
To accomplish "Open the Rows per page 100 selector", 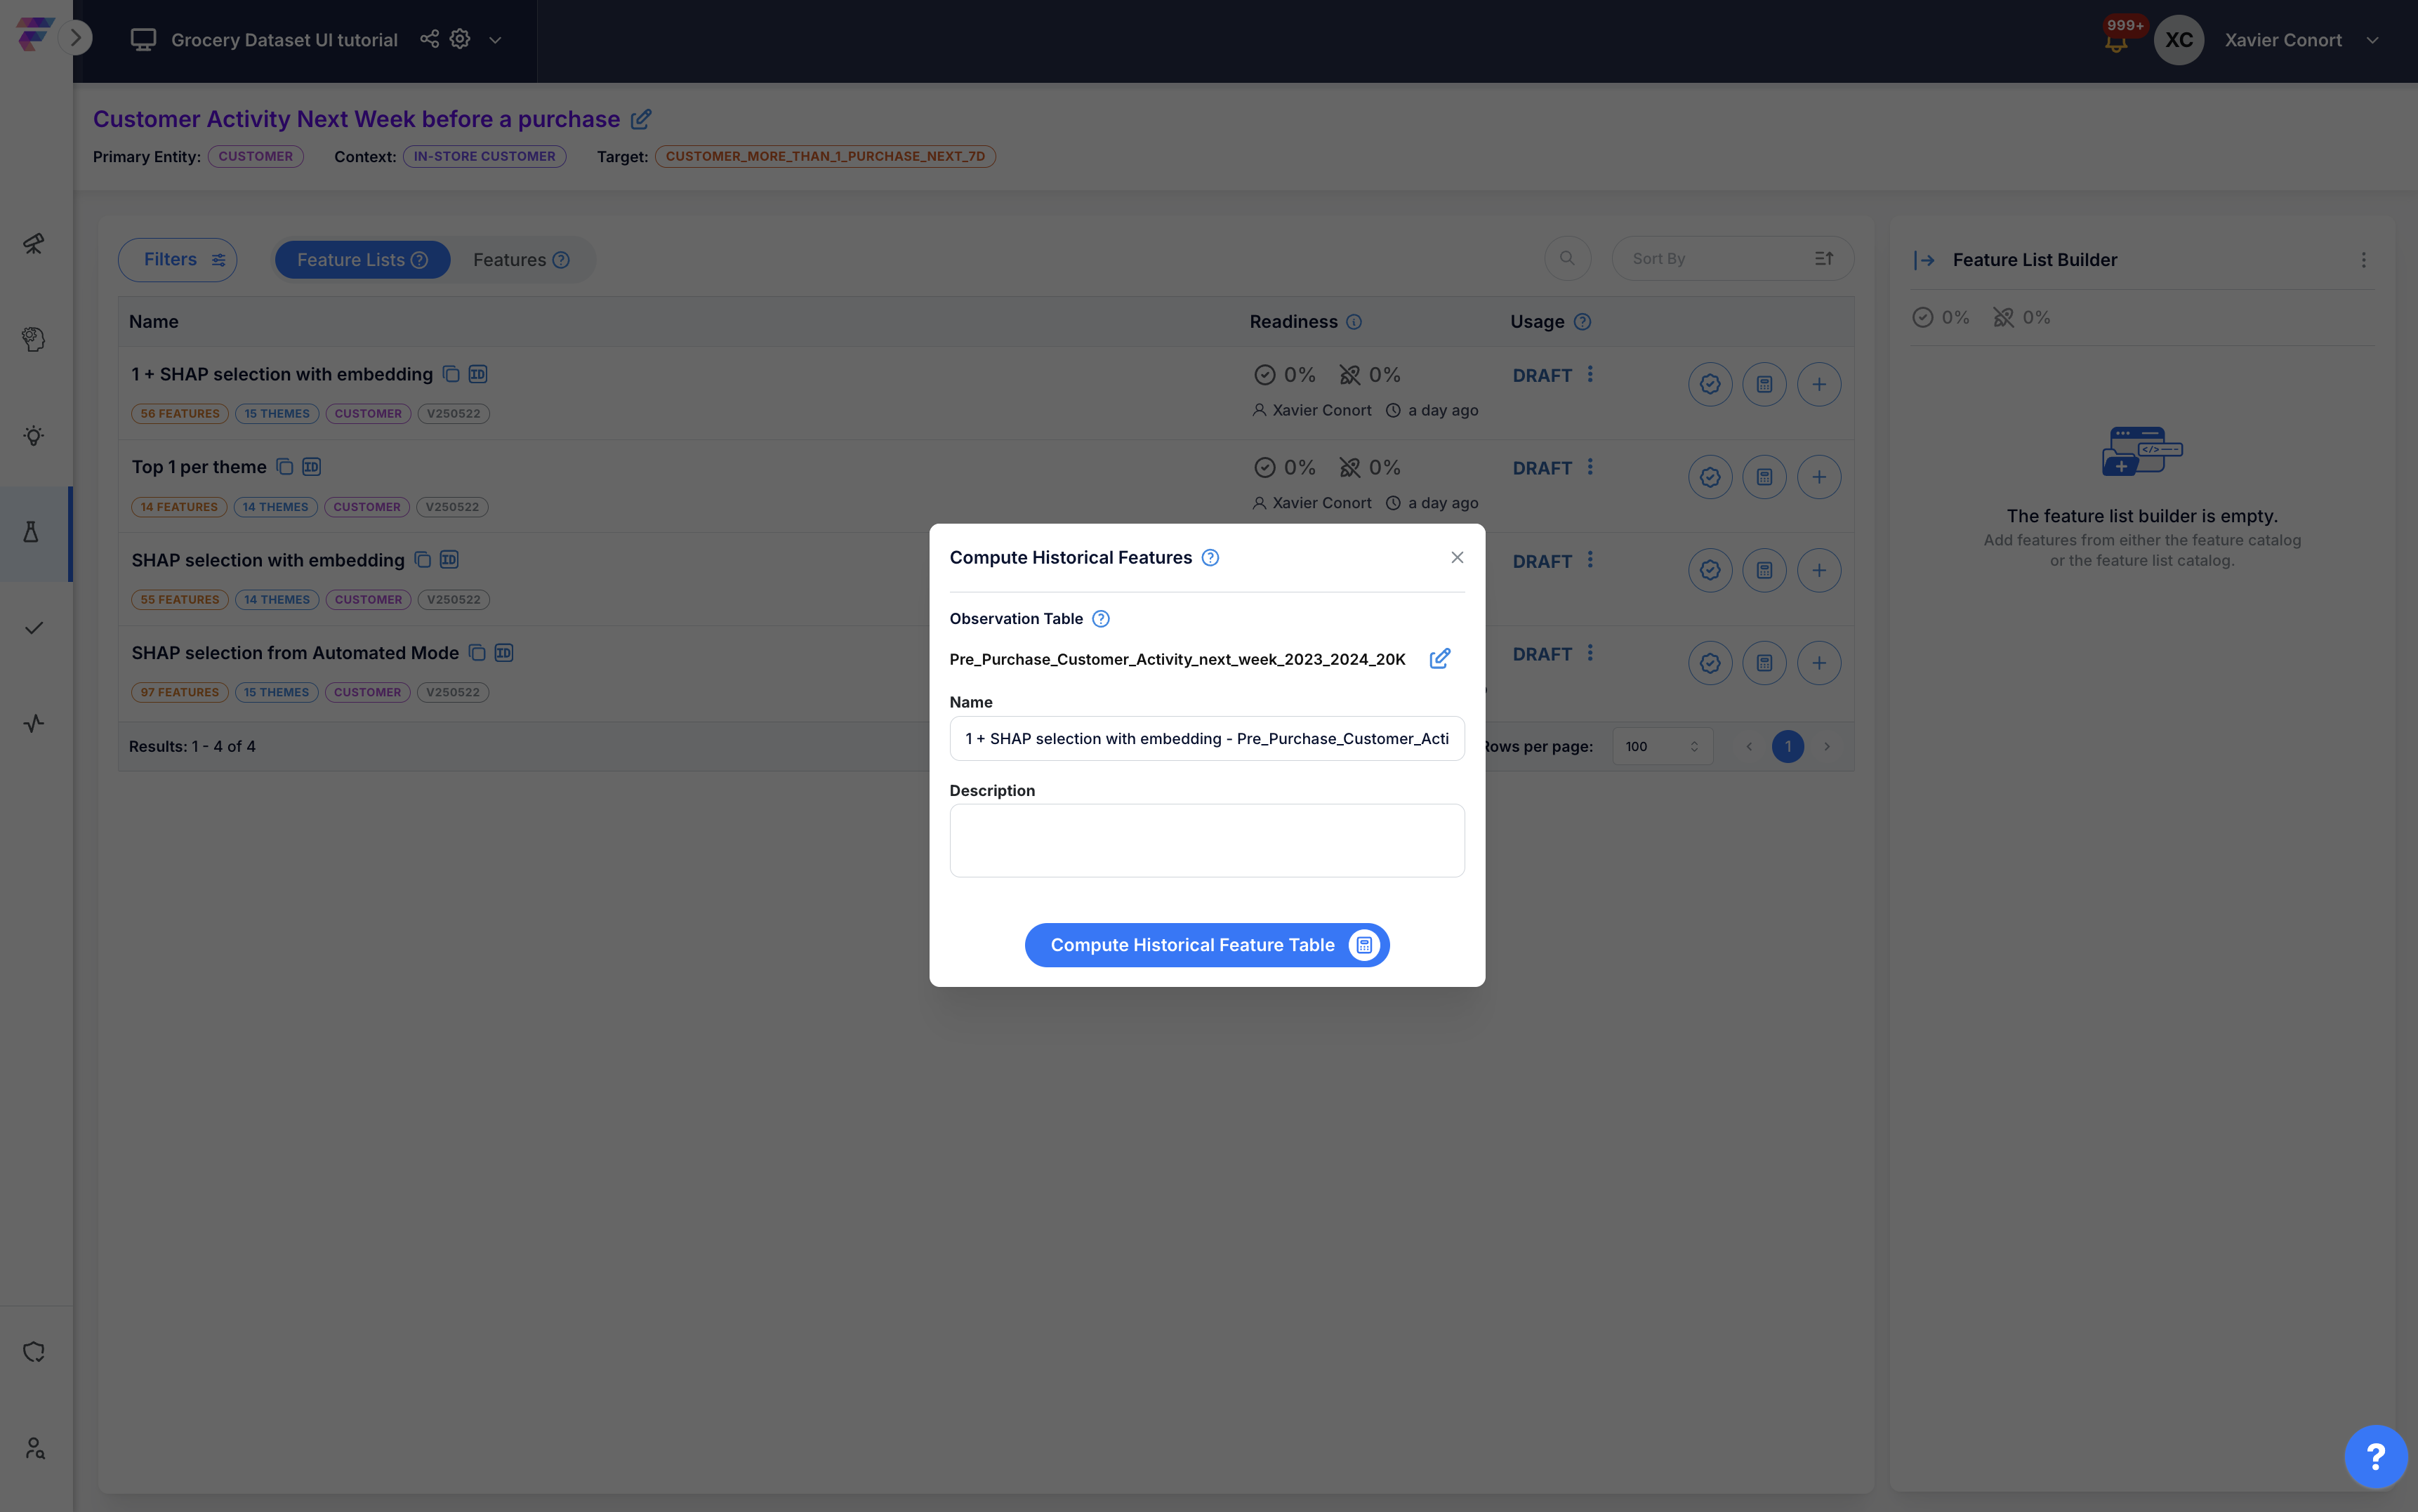I will pyautogui.click(x=1662, y=746).
